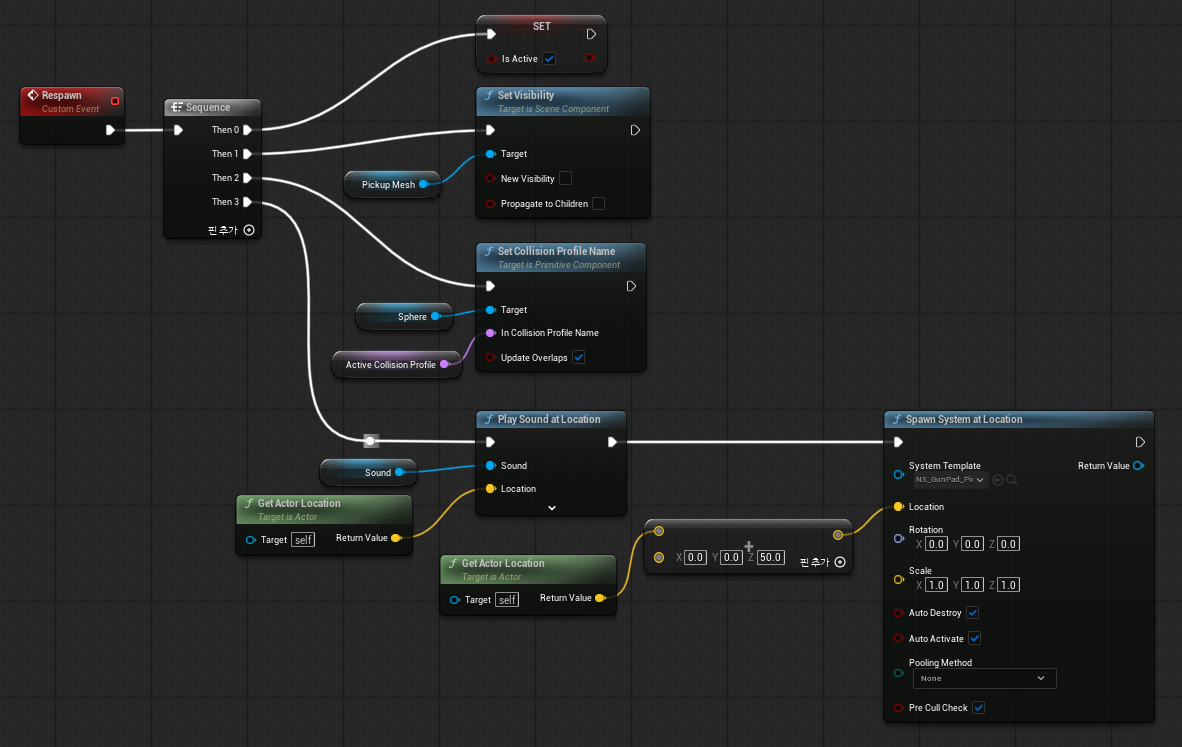Viewport: 1182px width, 747px height.
Task: Select the Respawn custom event node title
Action: 62,95
